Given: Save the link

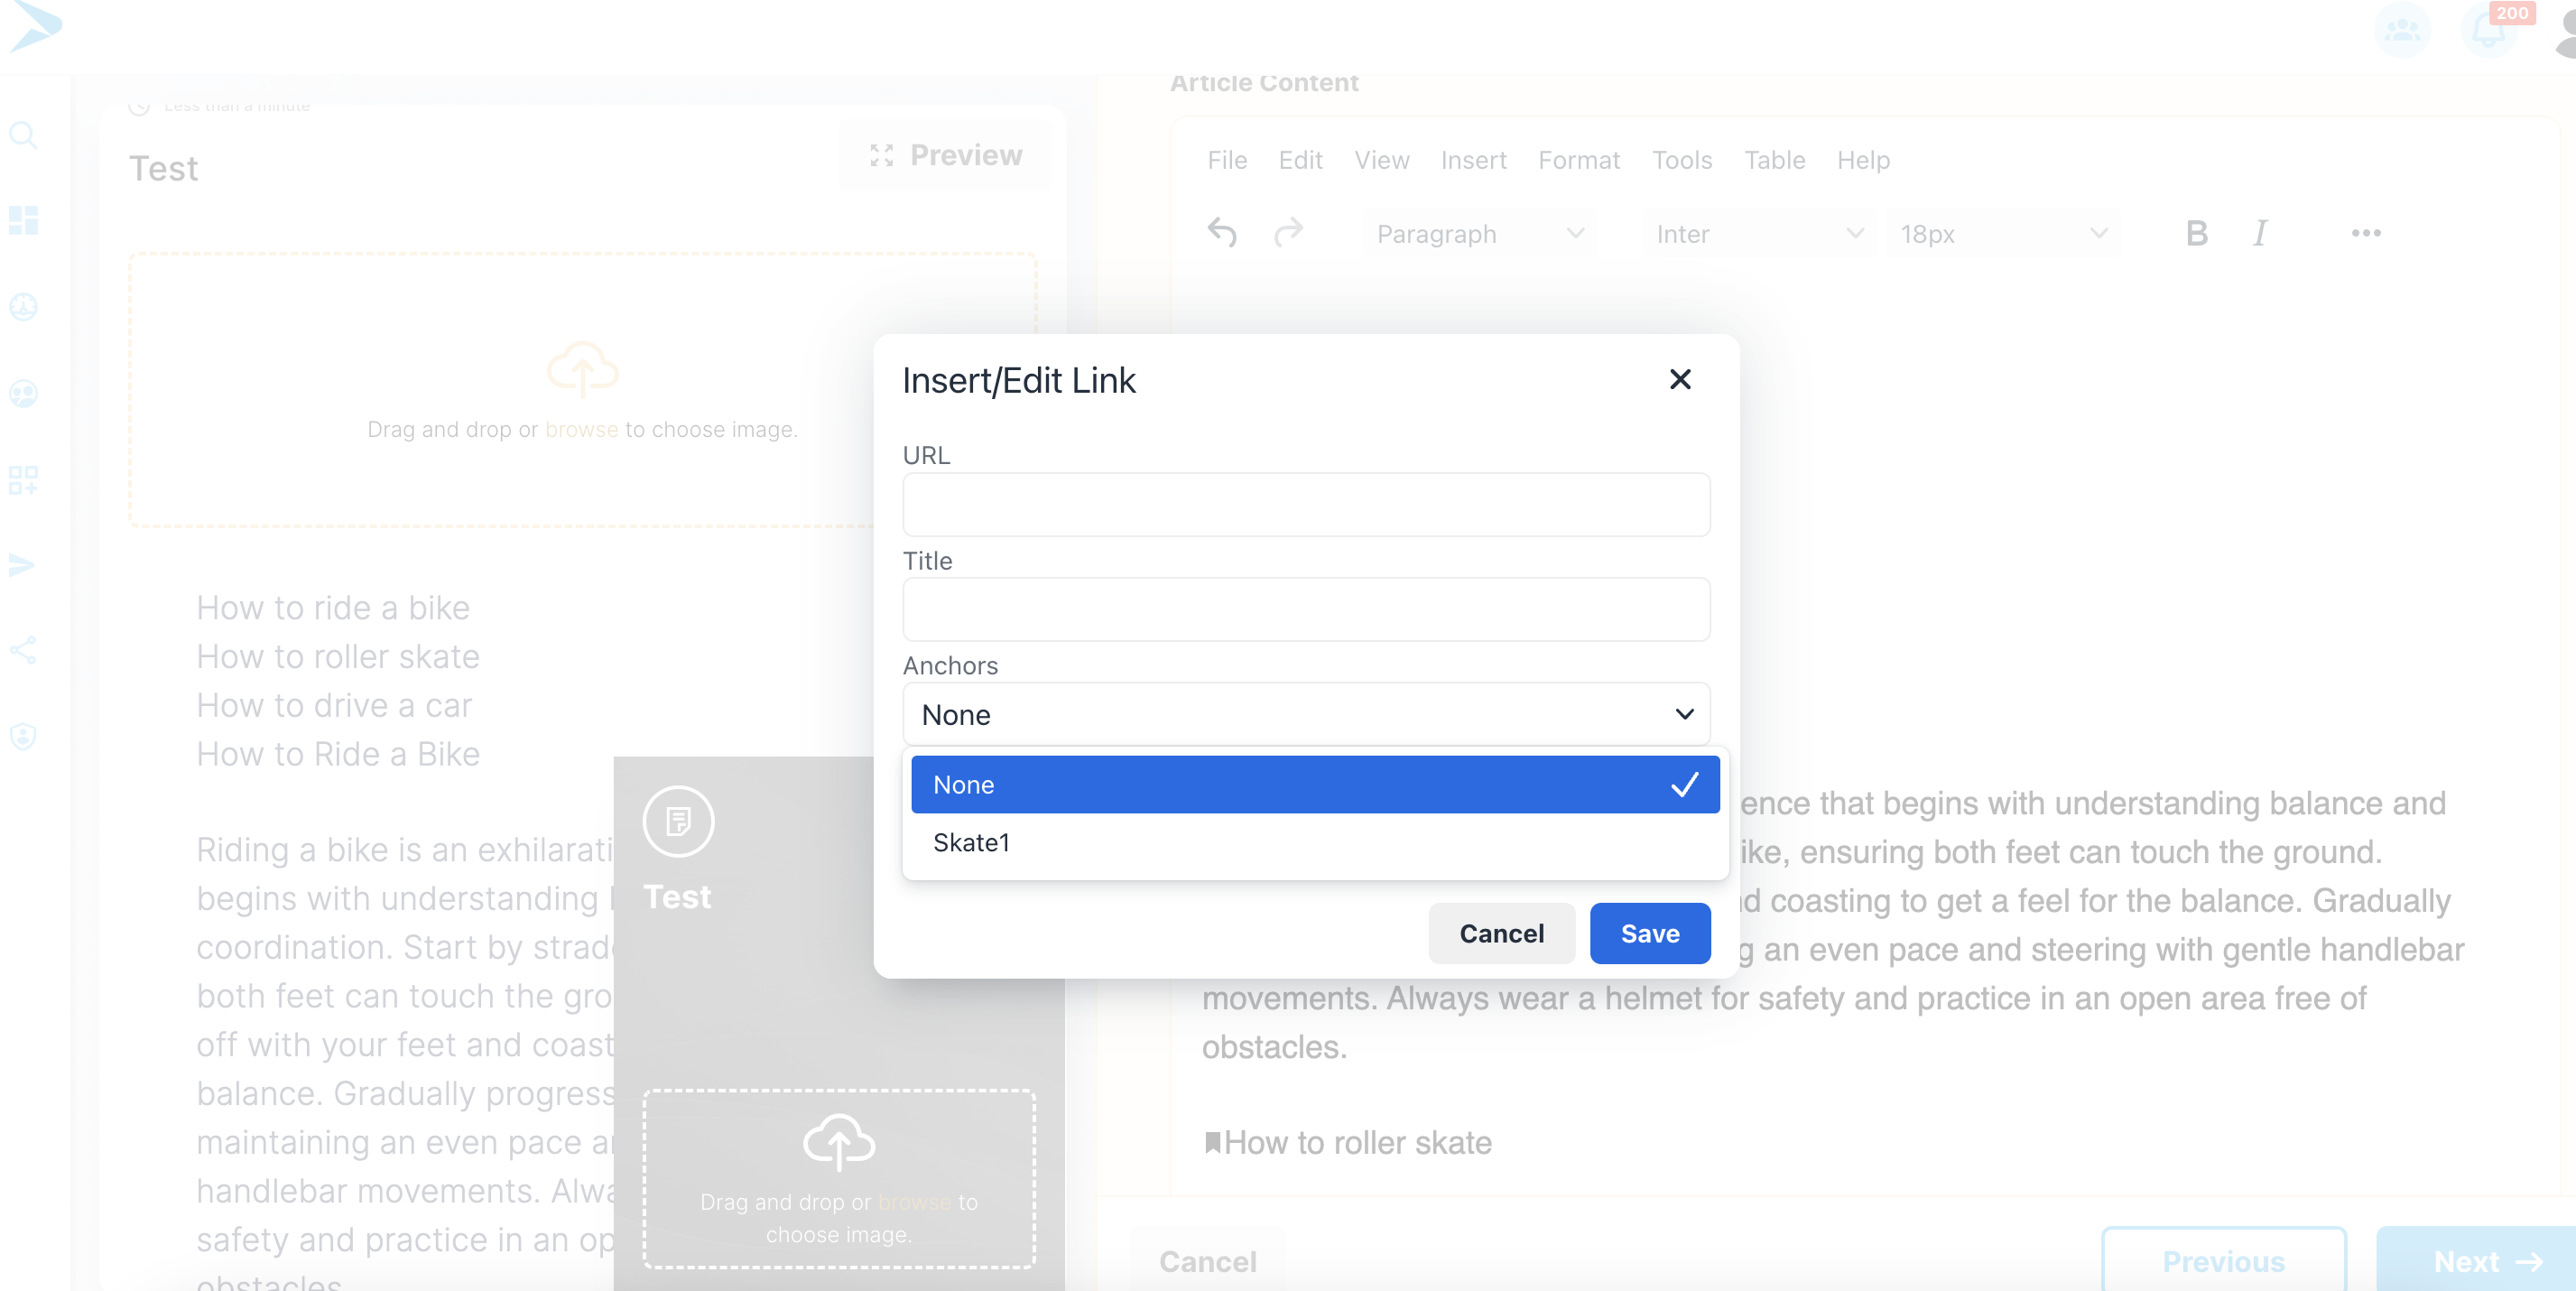Looking at the screenshot, I should click(1650, 934).
